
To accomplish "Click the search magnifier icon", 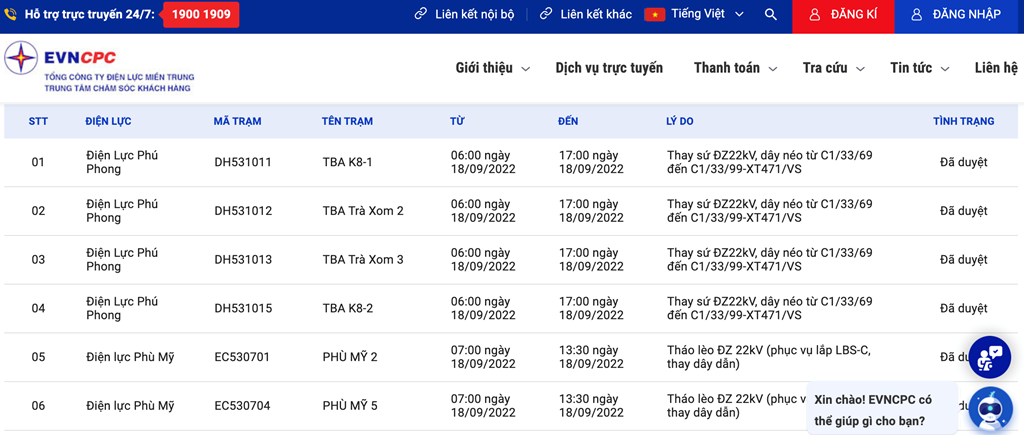I will pyautogui.click(x=771, y=14).
